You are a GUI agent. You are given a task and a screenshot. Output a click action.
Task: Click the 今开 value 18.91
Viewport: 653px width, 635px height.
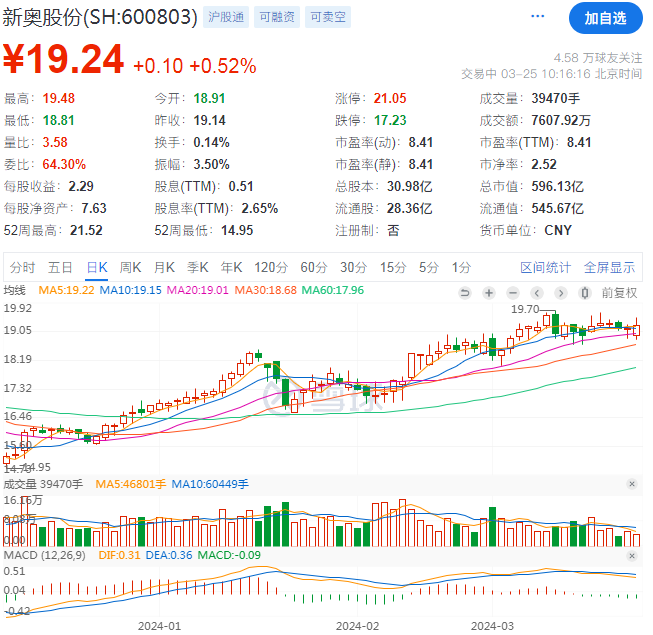click(x=209, y=98)
